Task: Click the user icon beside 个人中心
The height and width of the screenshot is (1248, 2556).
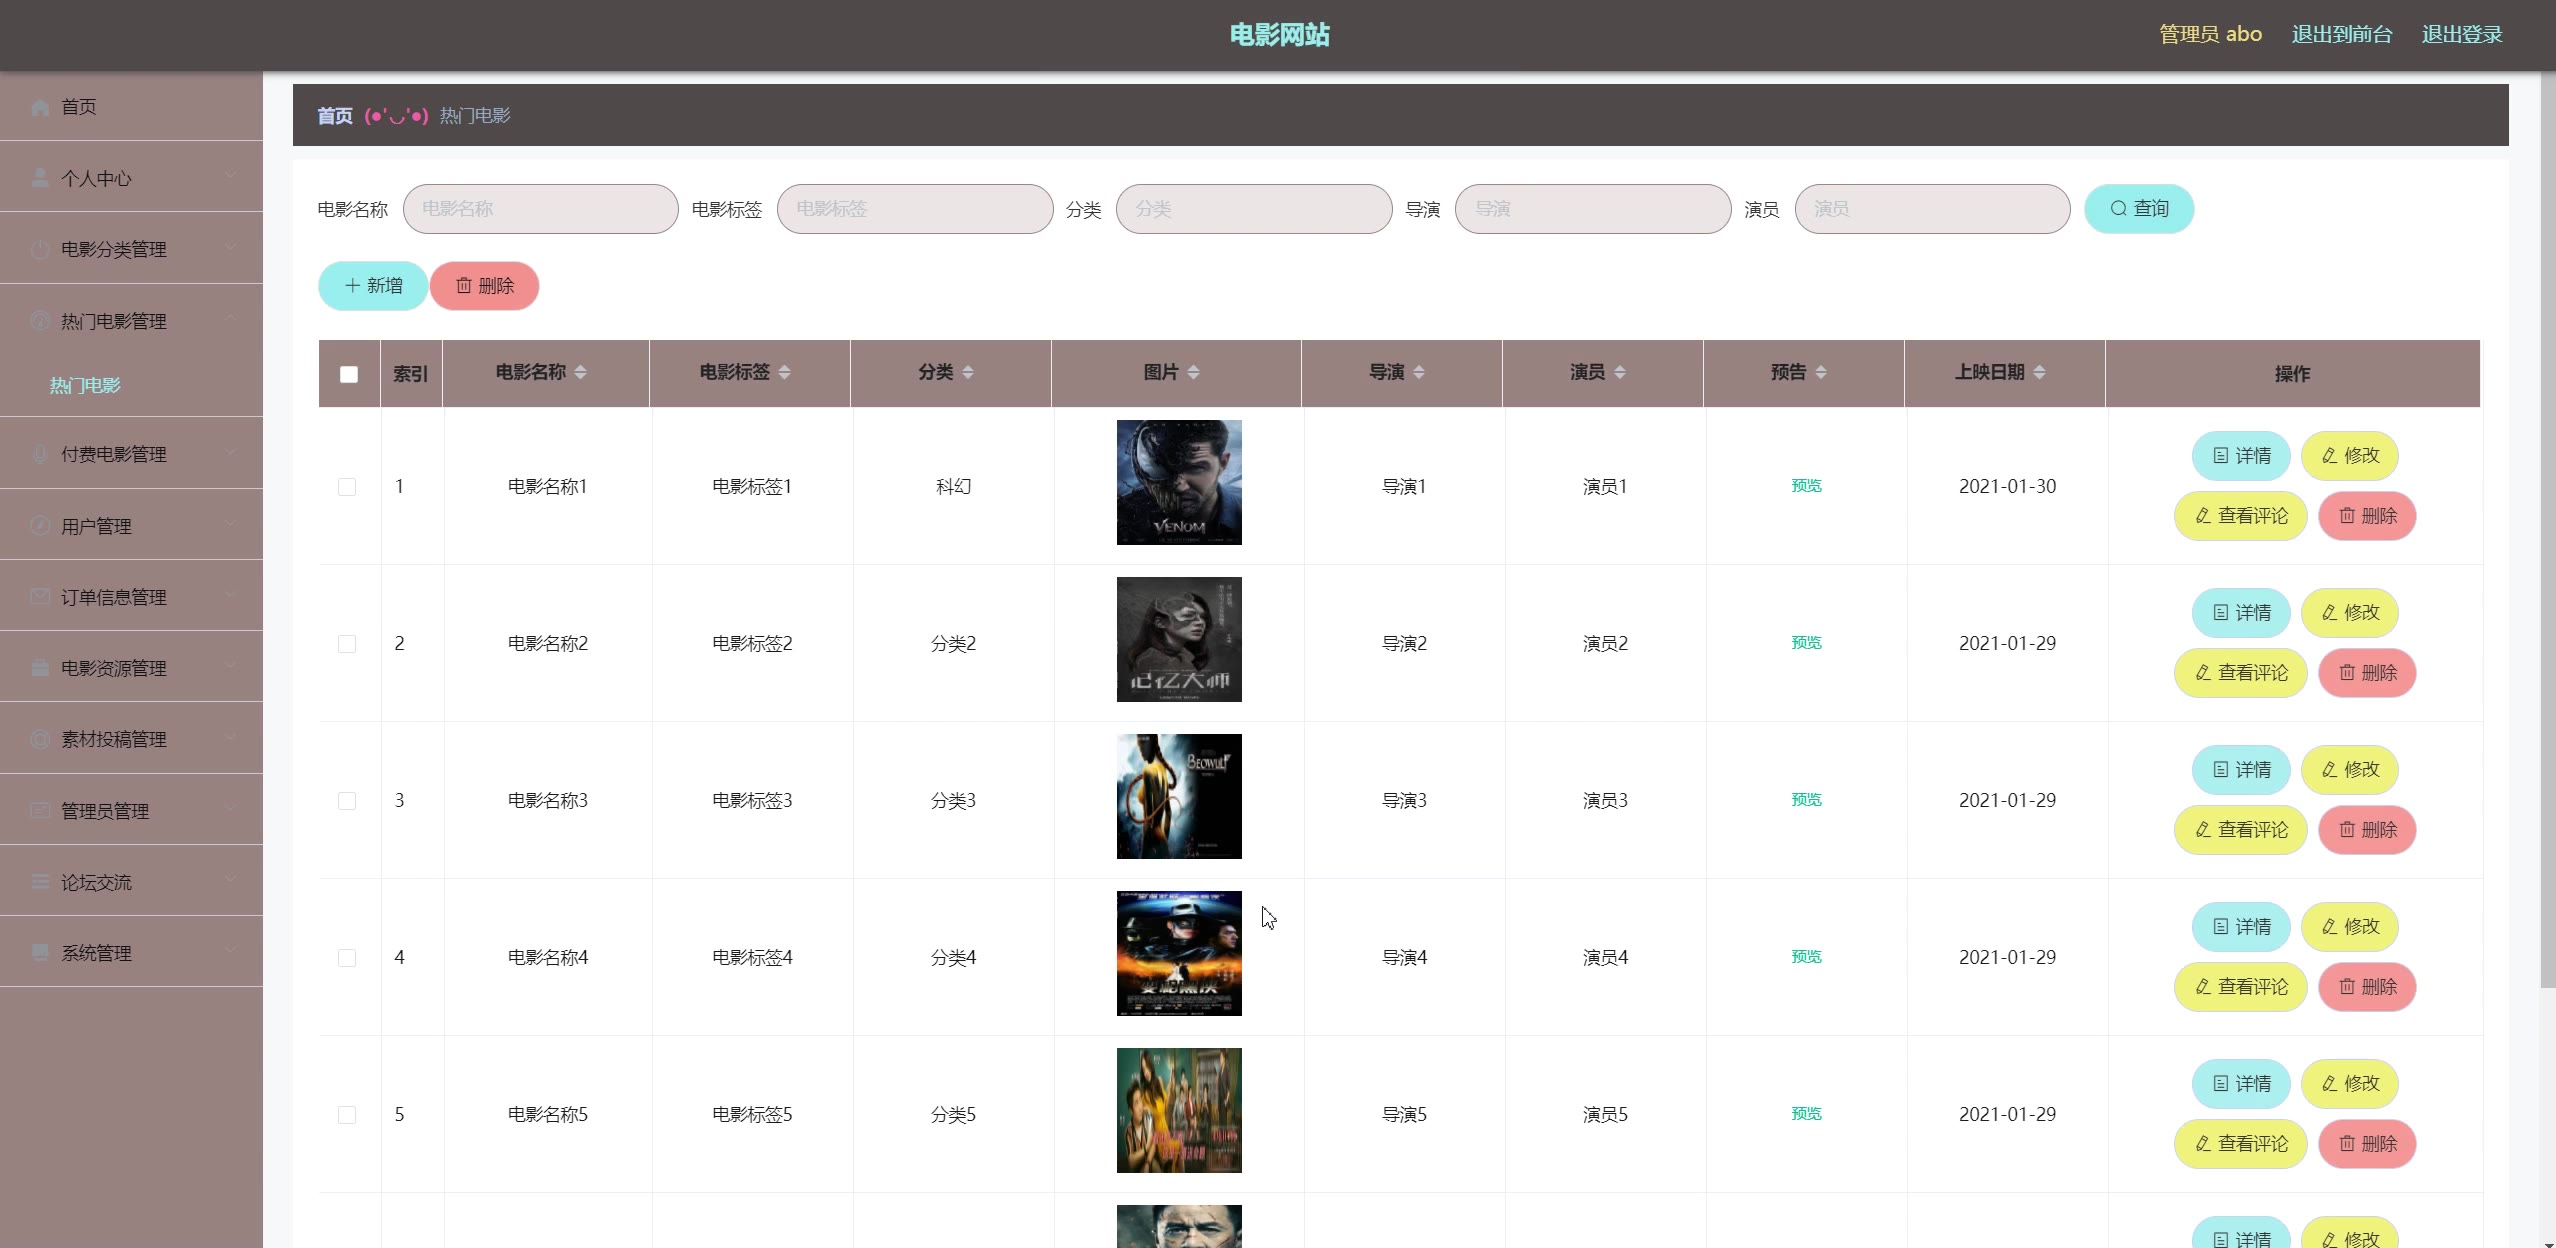Action: click(x=40, y=178)
